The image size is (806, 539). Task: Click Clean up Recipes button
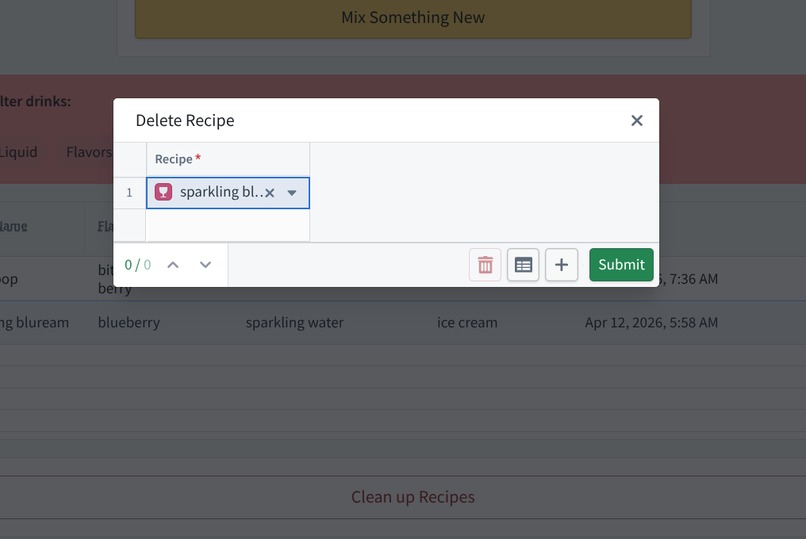point(413,497)
